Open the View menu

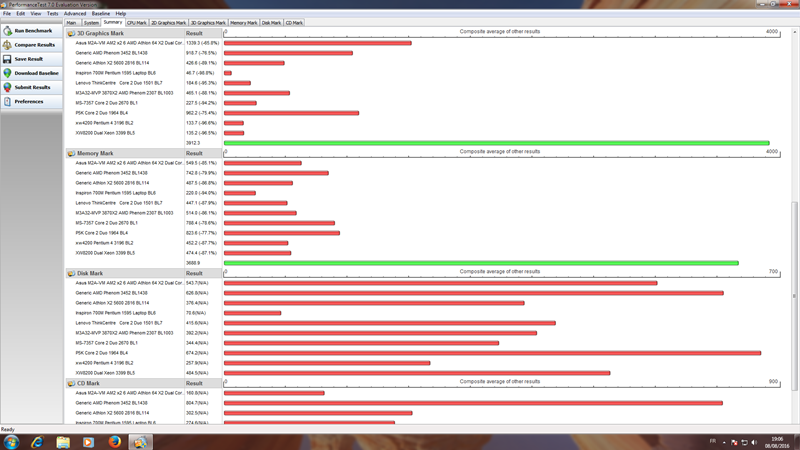[36, 14]
